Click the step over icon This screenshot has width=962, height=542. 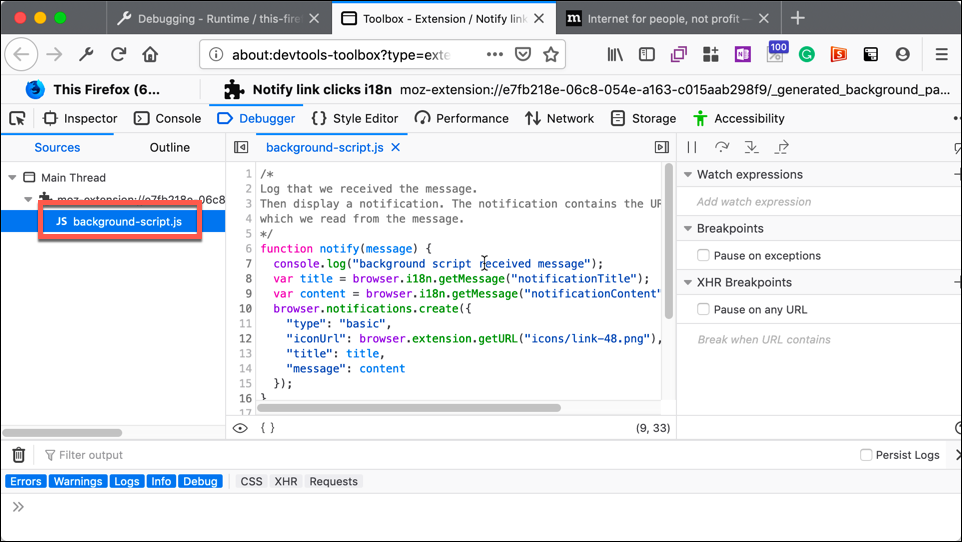(x=722, y=147)
